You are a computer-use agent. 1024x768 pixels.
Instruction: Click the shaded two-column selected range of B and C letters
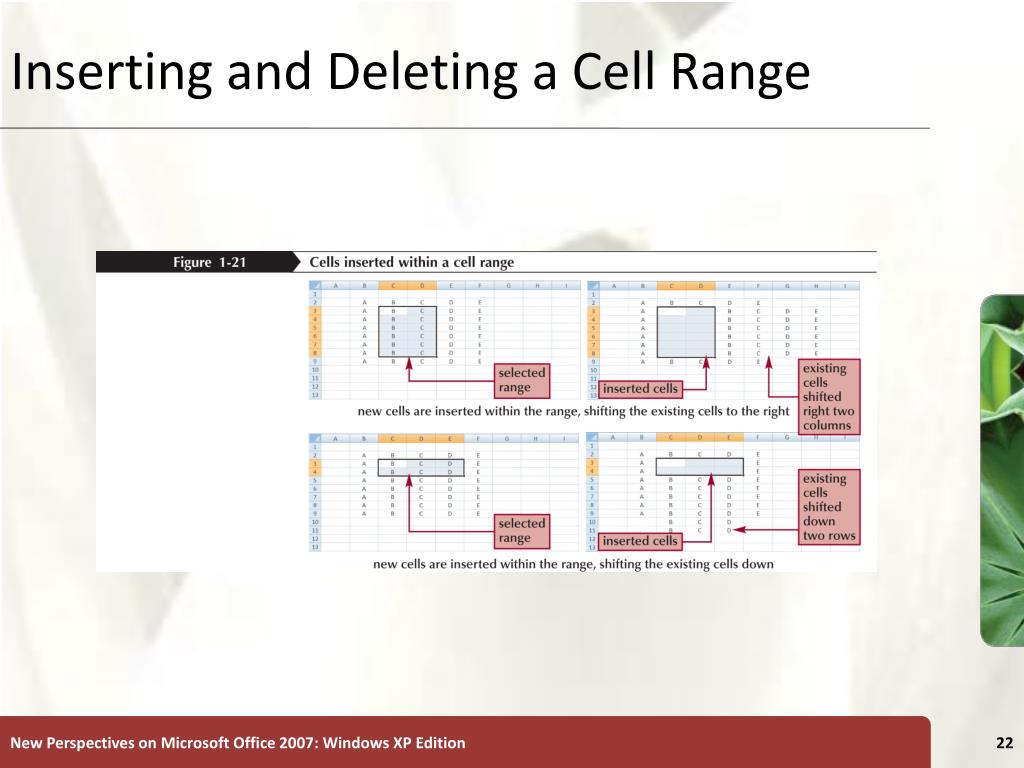(x=408, y=332)
